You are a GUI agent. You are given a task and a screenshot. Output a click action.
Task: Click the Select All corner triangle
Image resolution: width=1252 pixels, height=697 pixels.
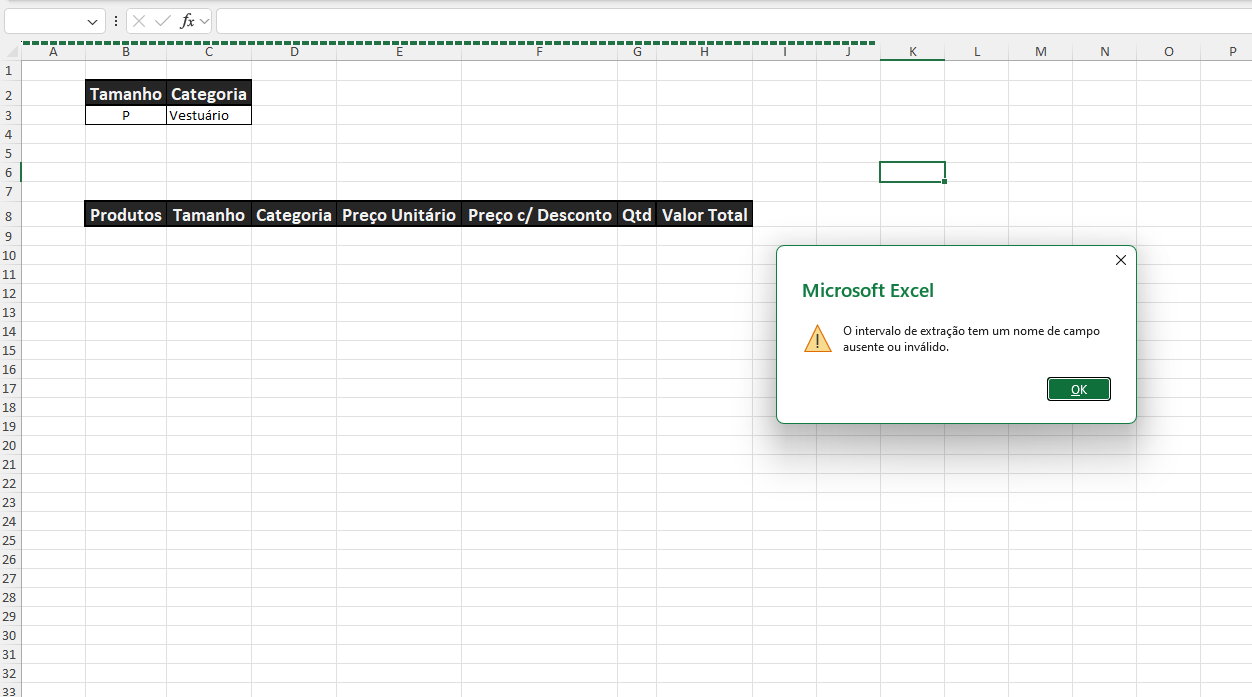[11, 52]
